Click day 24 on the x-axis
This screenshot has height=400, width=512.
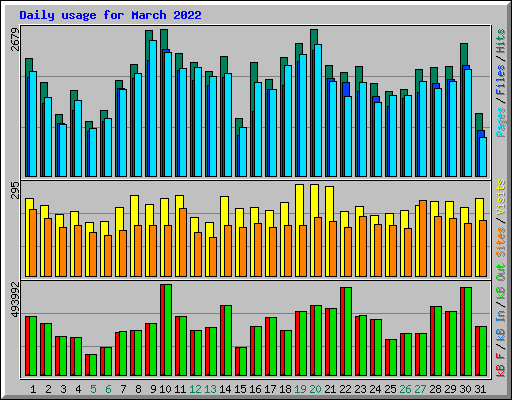coord(375,389)
